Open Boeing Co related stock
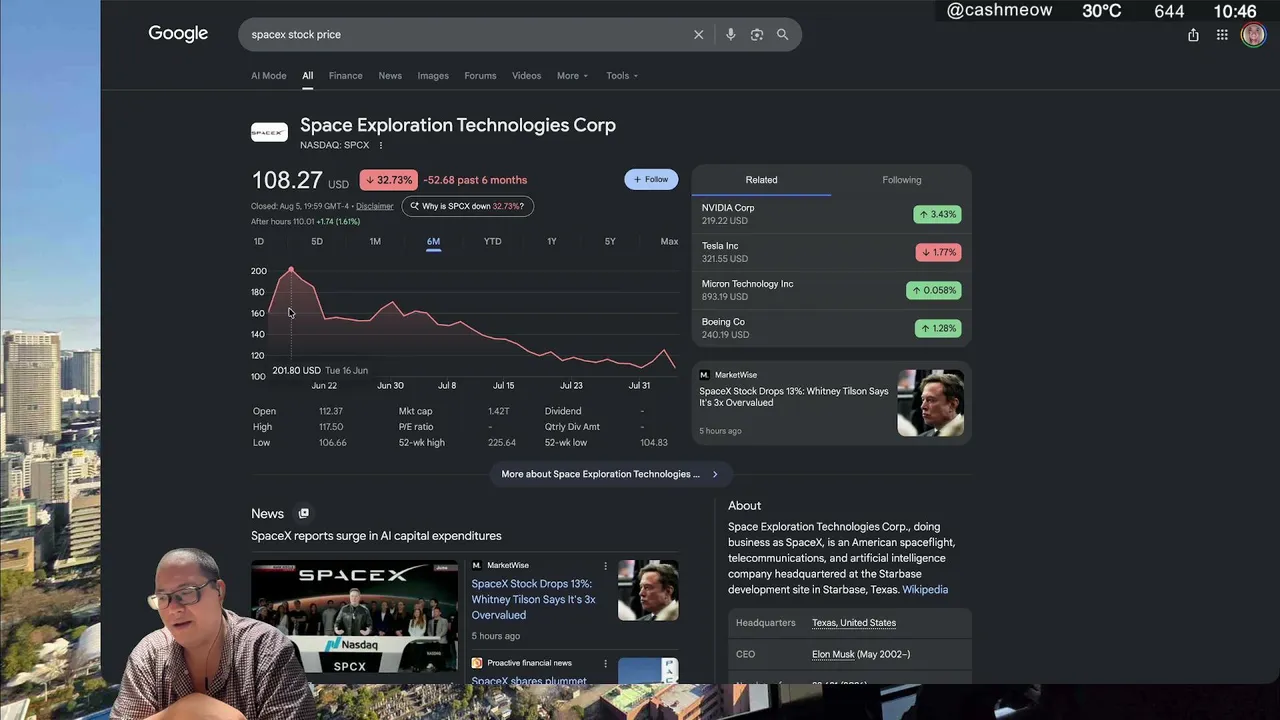1280x720 pixels. point(831,328)
